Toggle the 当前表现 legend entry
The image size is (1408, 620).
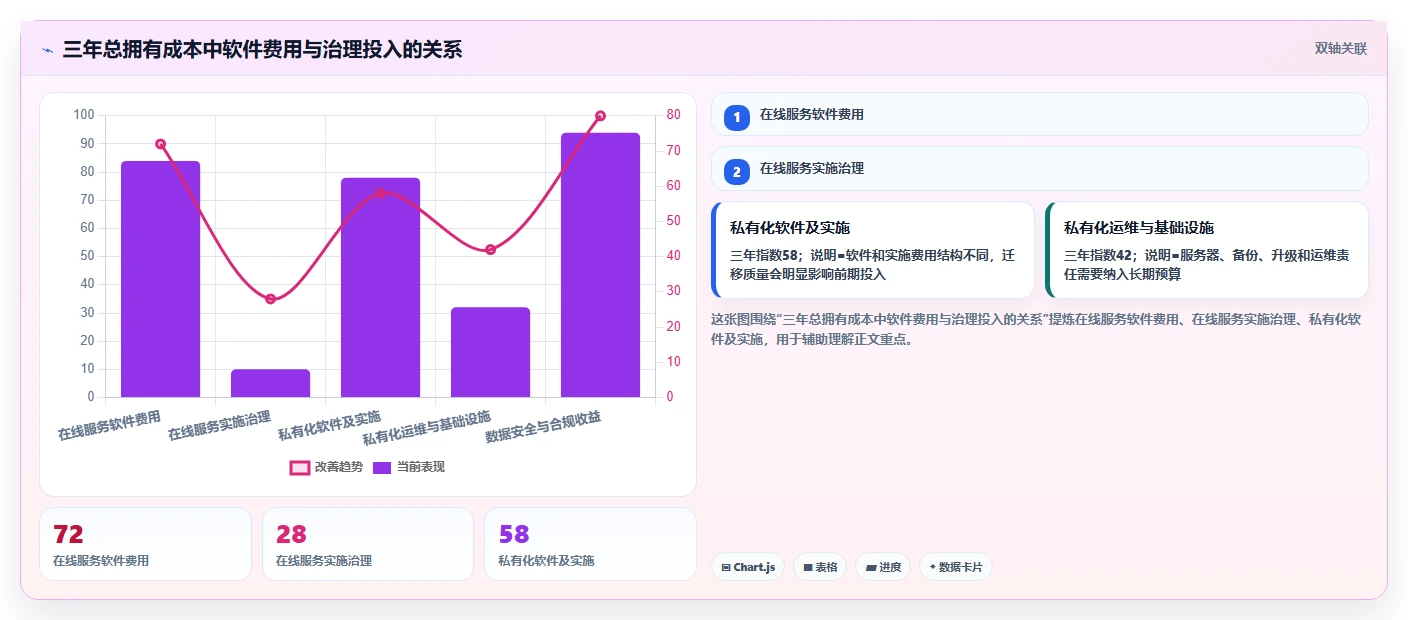point(408,467)
